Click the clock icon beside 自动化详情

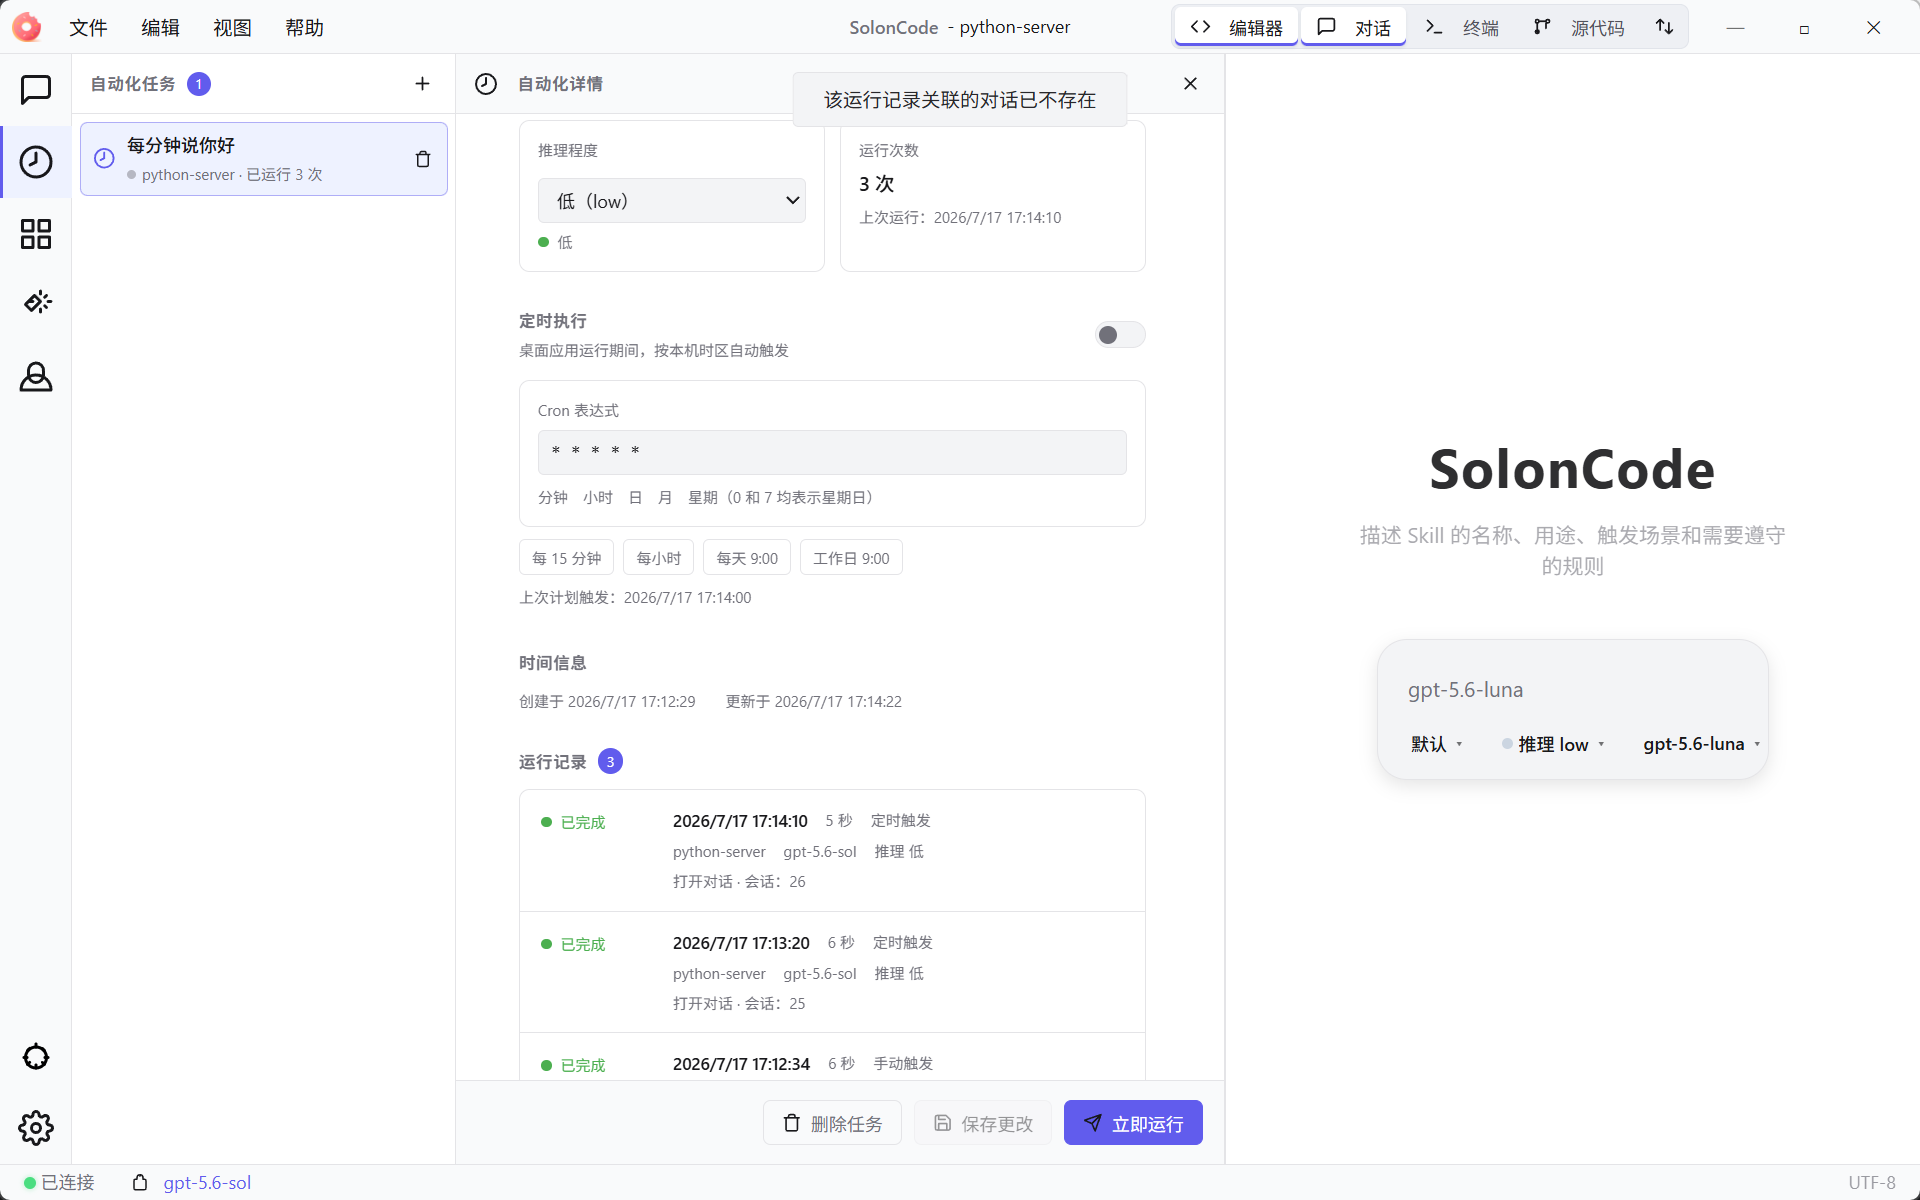(486, 84)
